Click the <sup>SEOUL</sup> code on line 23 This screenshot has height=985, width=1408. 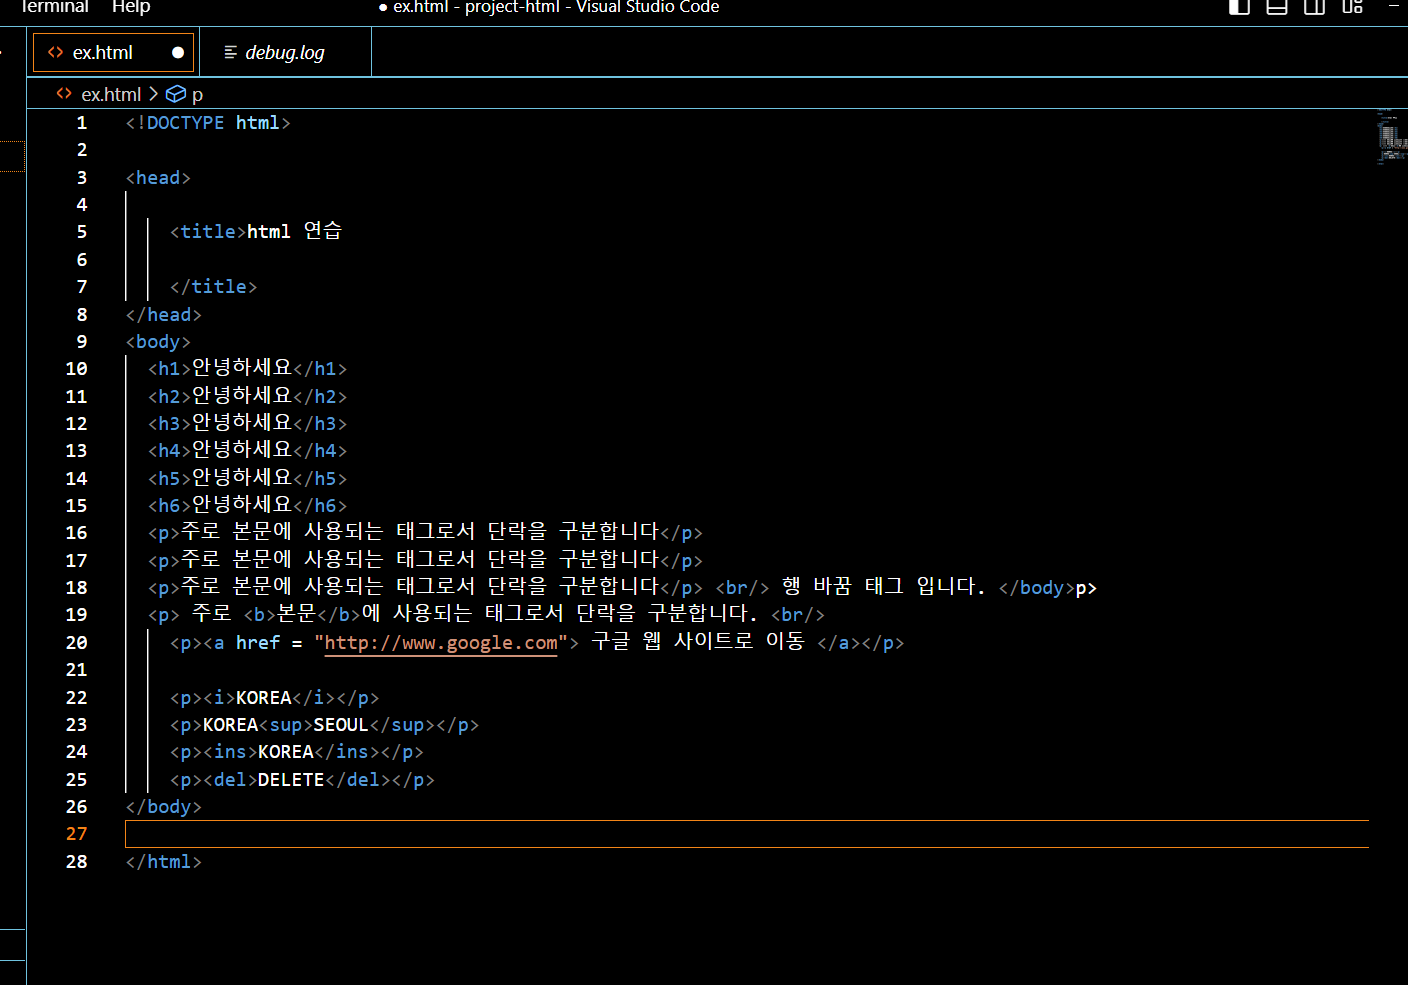352,725
